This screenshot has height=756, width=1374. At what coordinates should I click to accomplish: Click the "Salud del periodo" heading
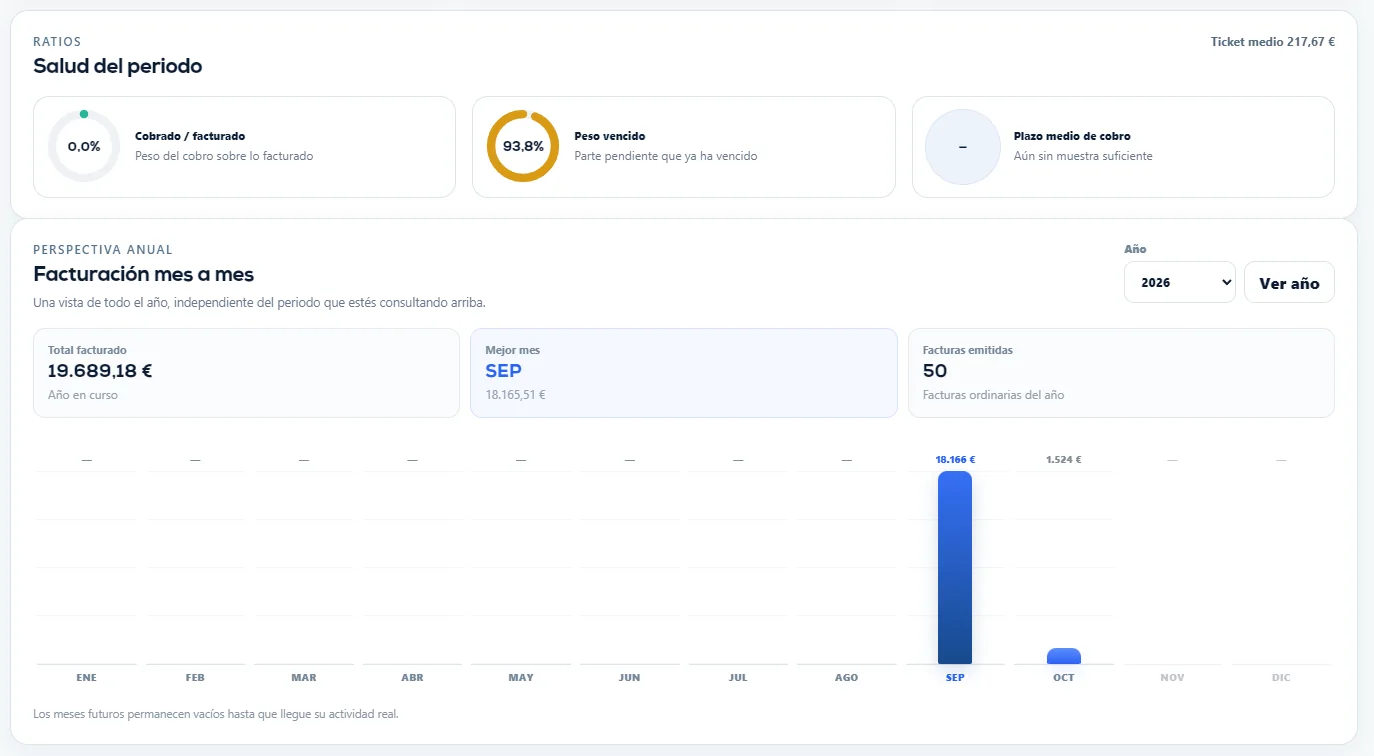click(118, 66)
